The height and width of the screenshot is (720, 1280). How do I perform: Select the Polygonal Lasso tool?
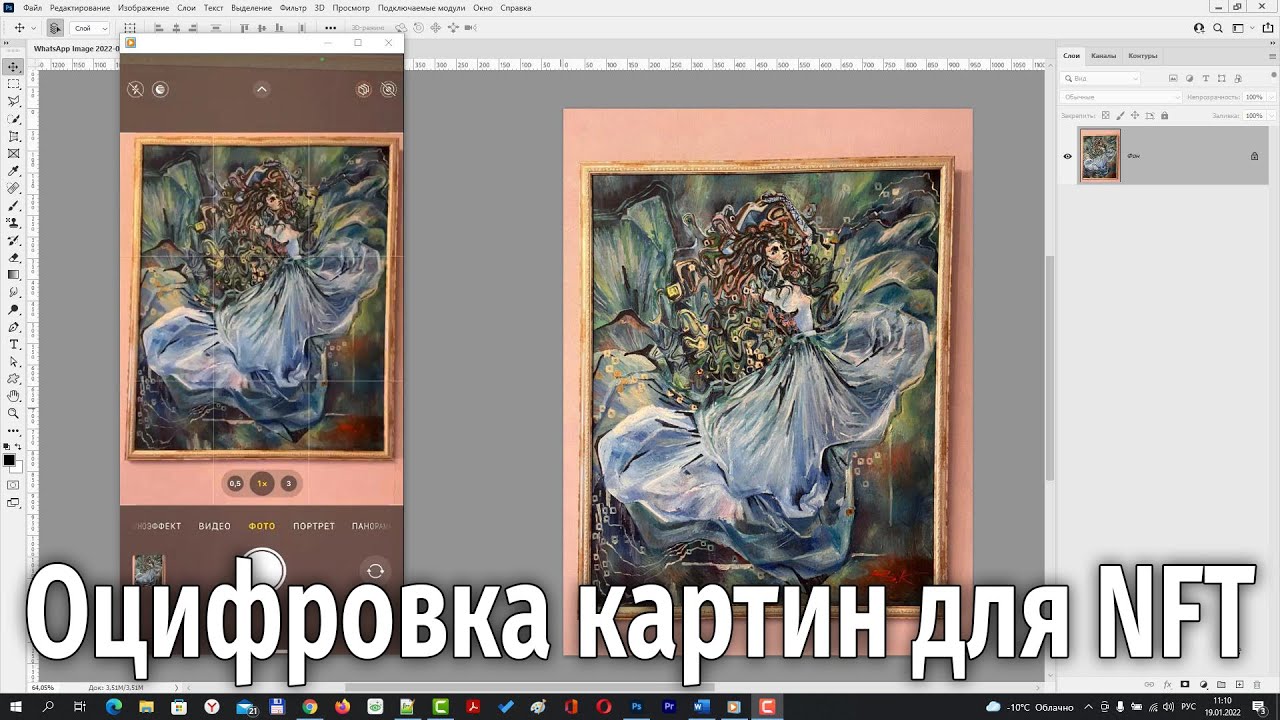[x=13, y=101]
